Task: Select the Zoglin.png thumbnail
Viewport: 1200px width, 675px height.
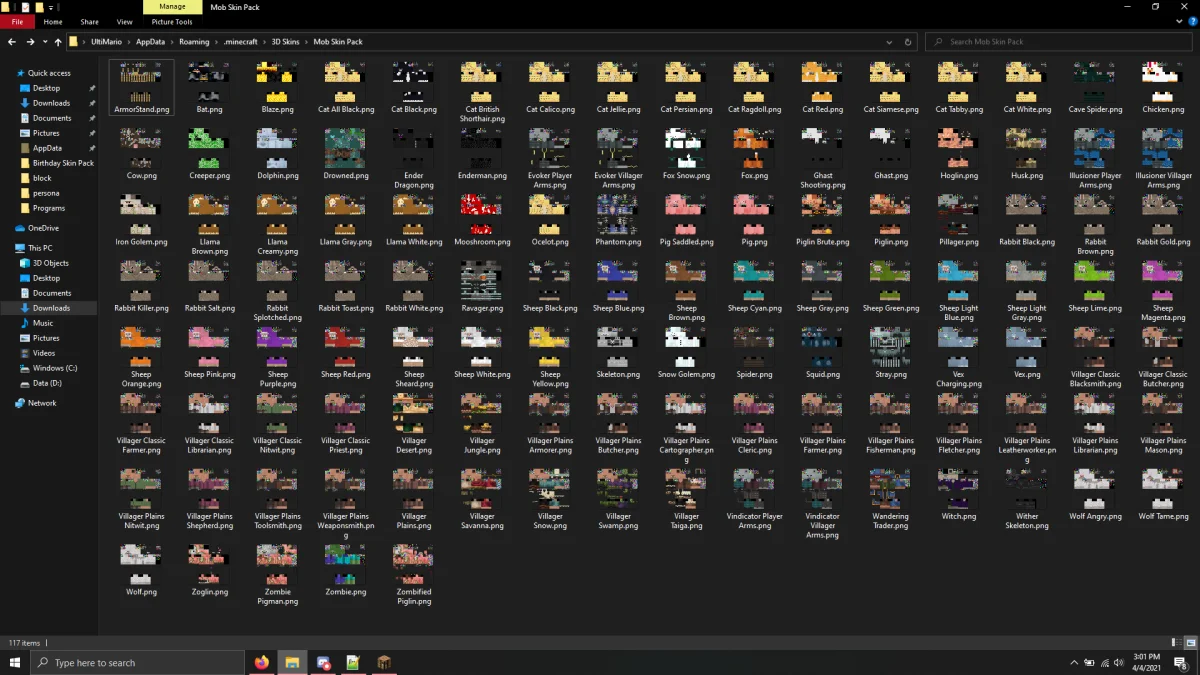Action: tap(209, 564)
